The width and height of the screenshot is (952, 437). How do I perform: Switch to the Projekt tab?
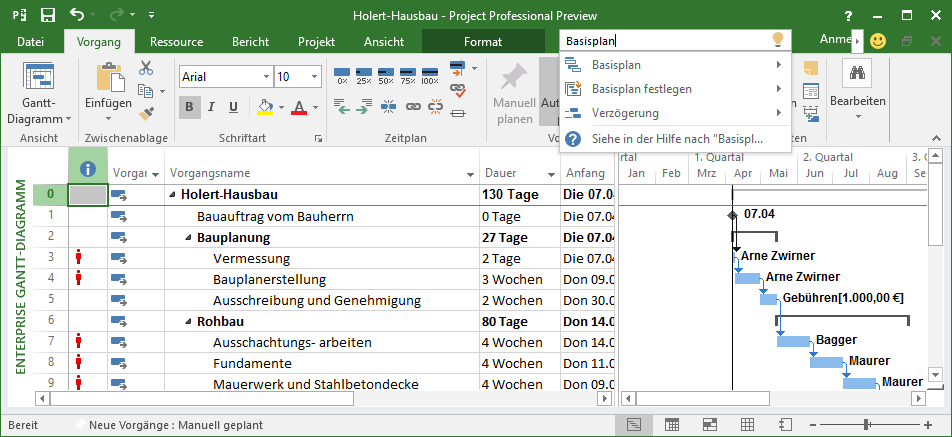[316, 41]
